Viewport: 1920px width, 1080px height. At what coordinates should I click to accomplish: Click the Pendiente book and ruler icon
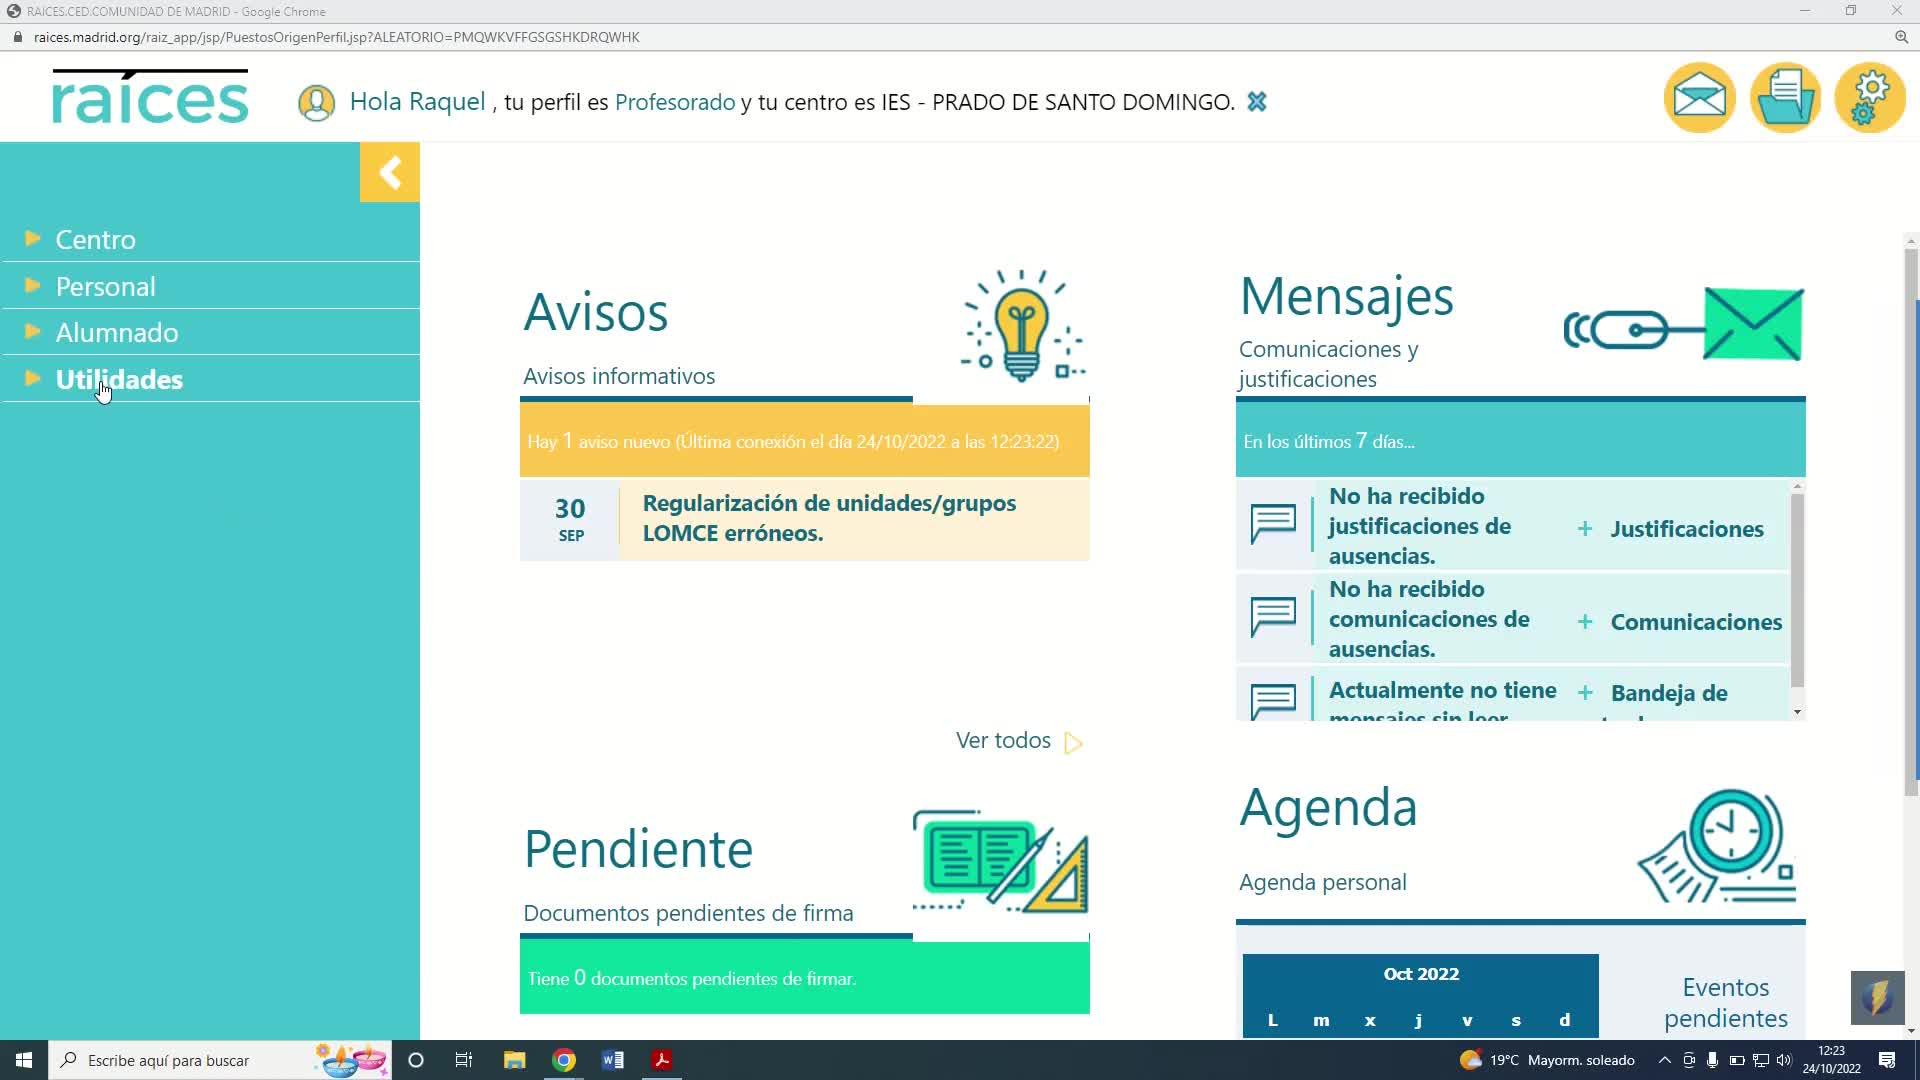click(1000, 861)
